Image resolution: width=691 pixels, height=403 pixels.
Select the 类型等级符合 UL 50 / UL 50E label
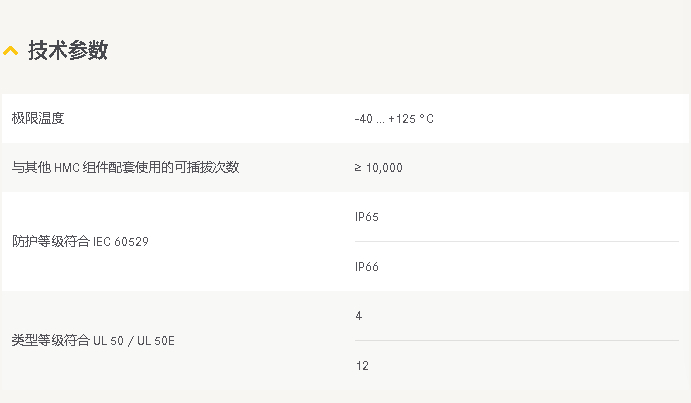tap(93, 340)
